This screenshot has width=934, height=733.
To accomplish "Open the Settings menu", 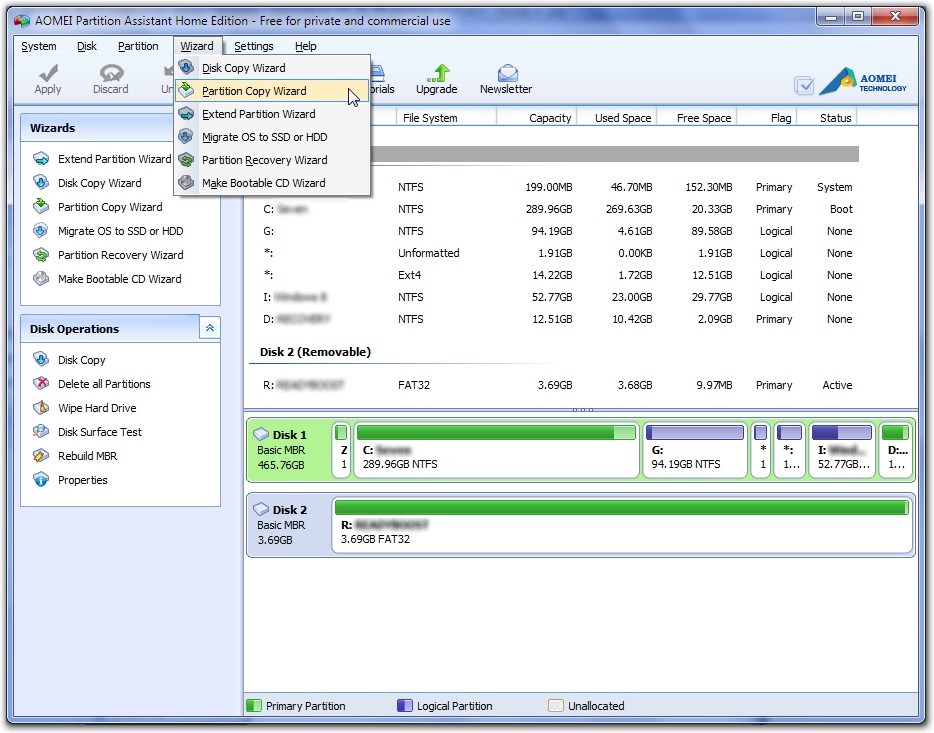I will pyautogui.click(x=254, y=46).
